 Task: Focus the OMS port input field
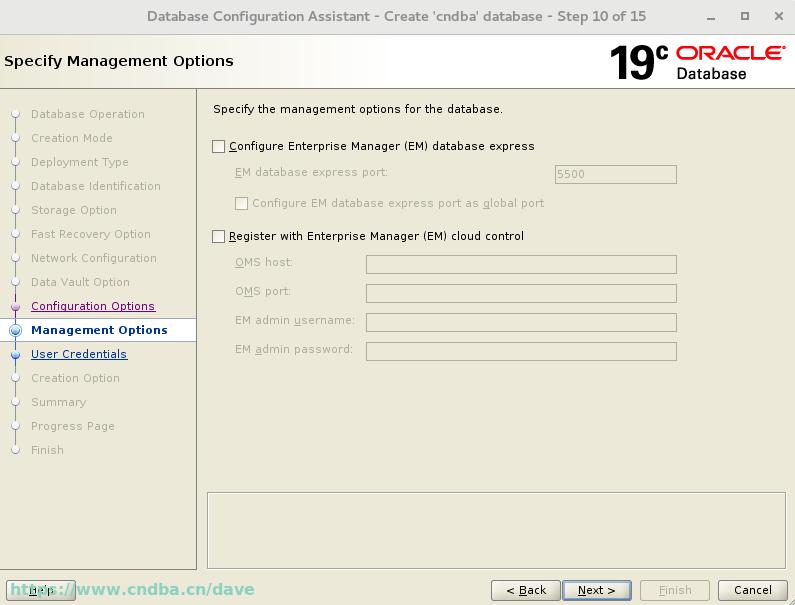(521, 293)
